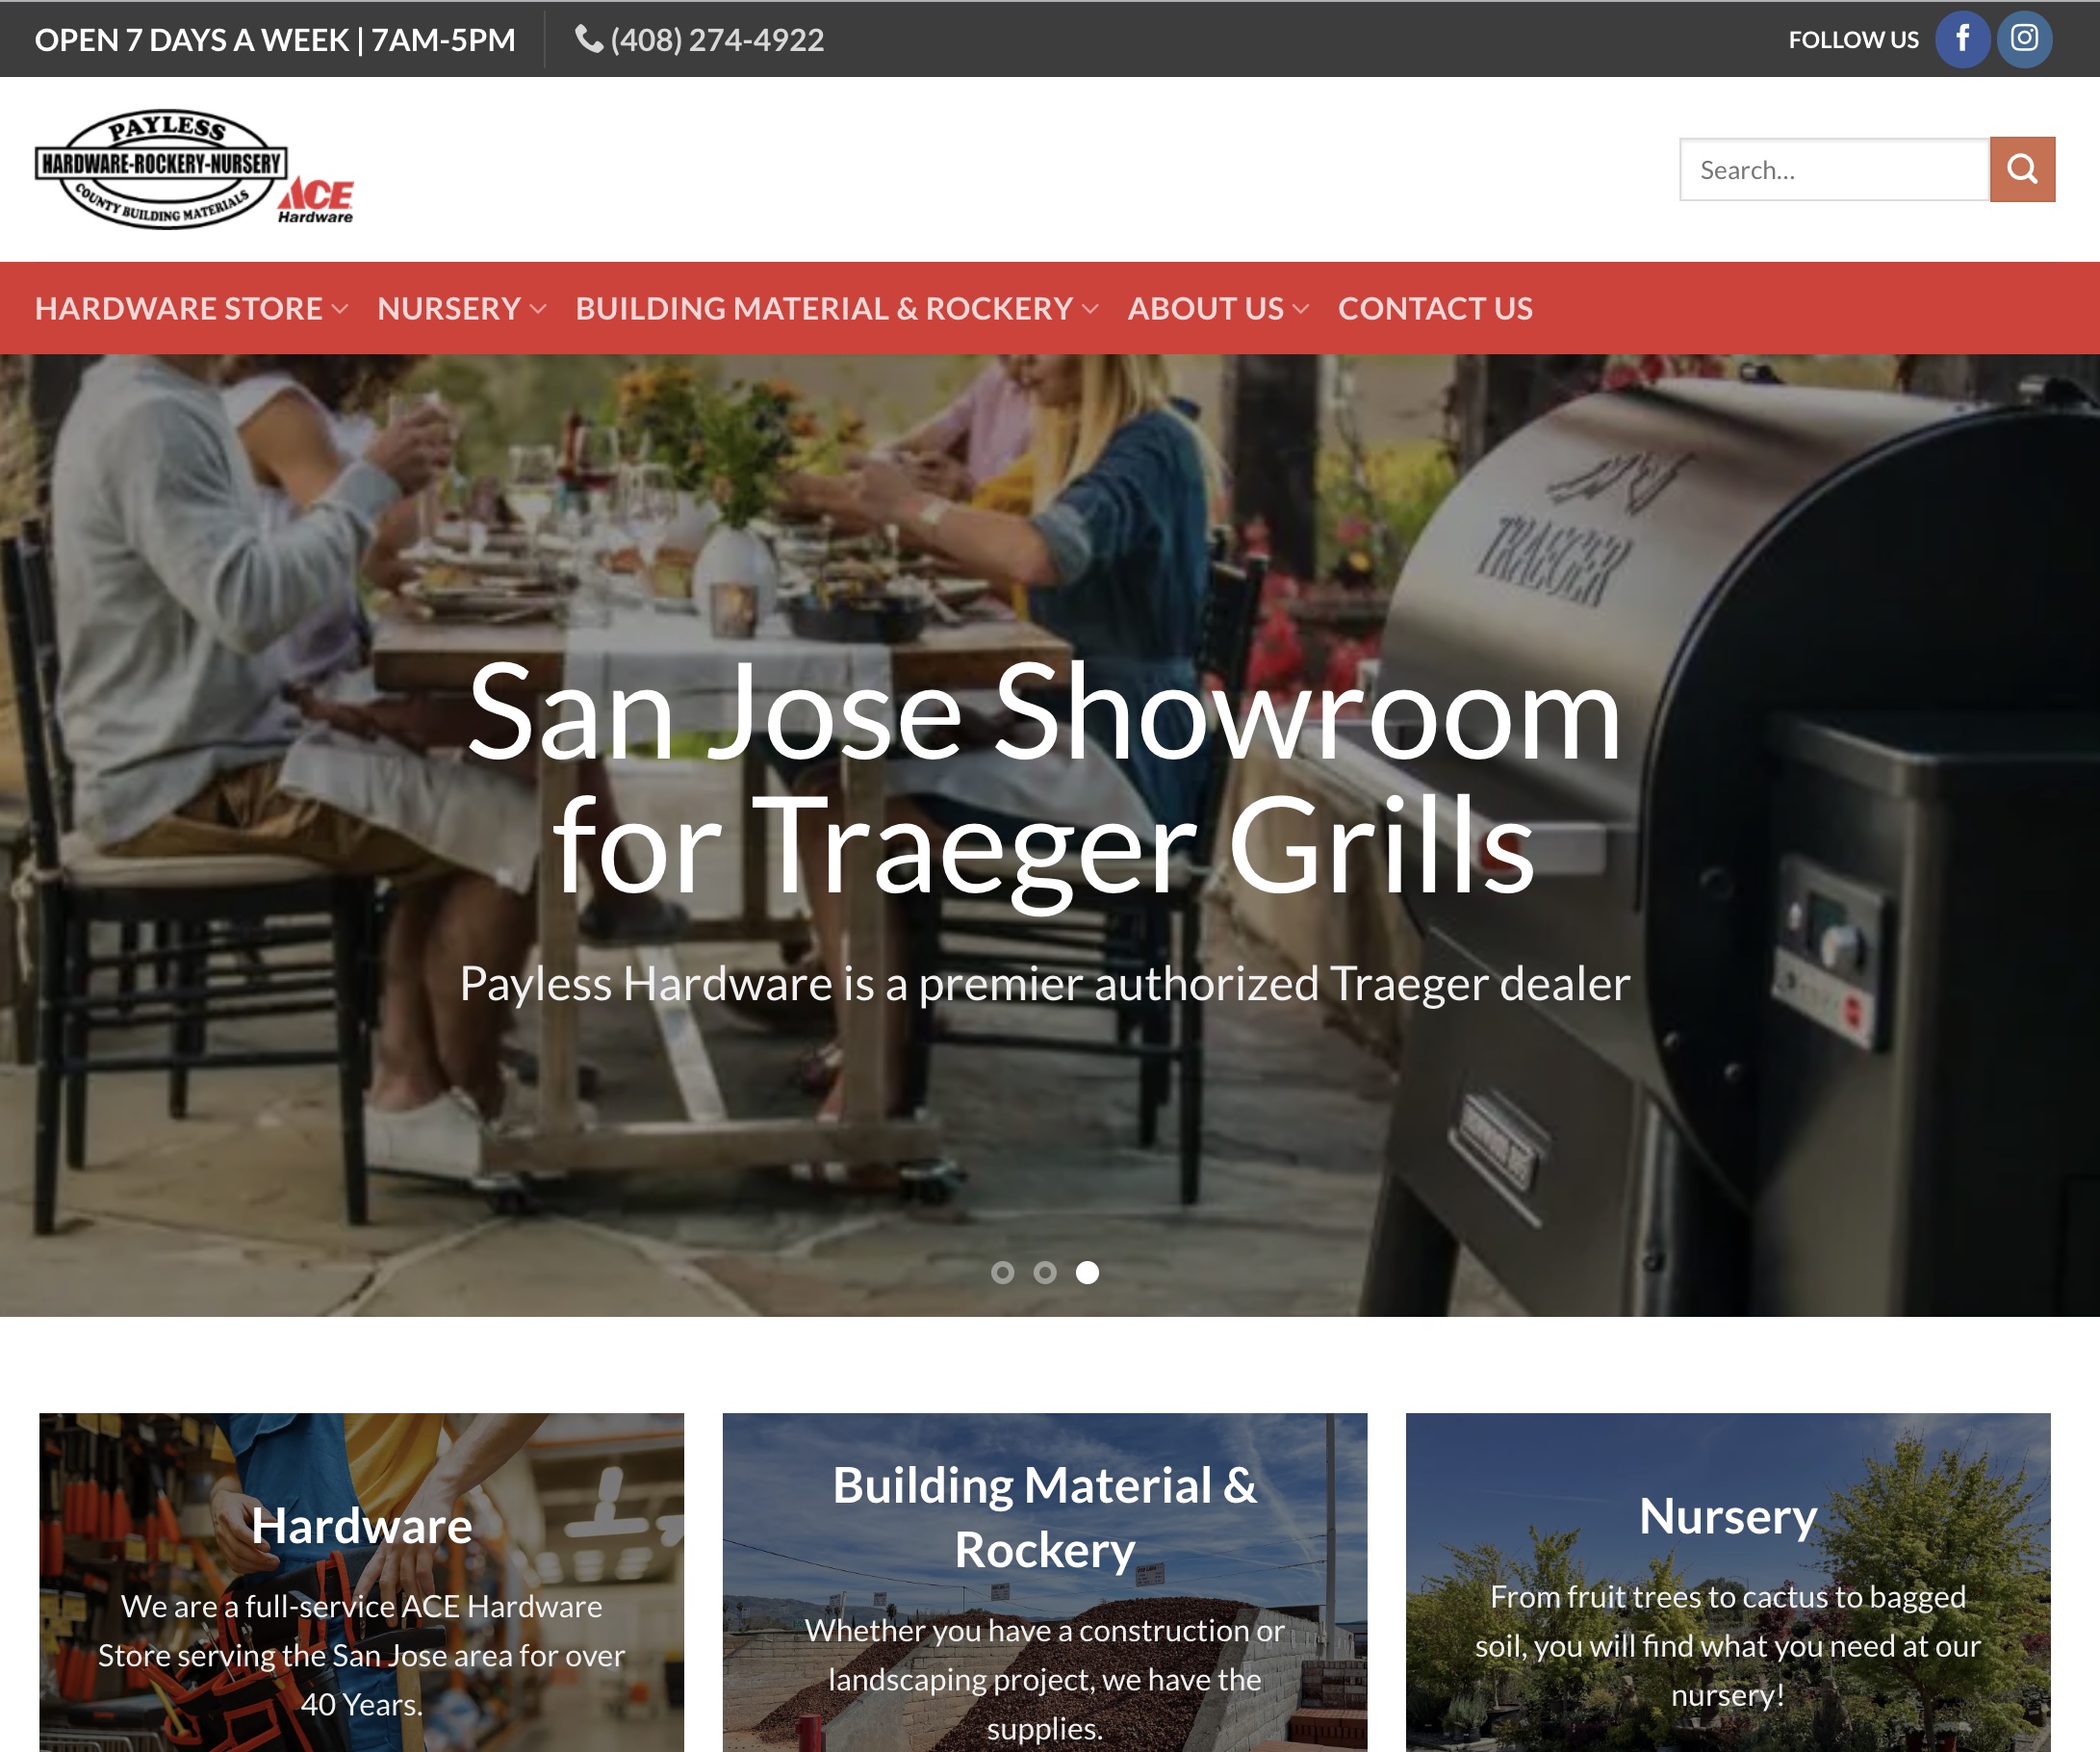Click the Nursery section card link
Viewport: 2100px width, 1752px height.
(1729, 1583)
